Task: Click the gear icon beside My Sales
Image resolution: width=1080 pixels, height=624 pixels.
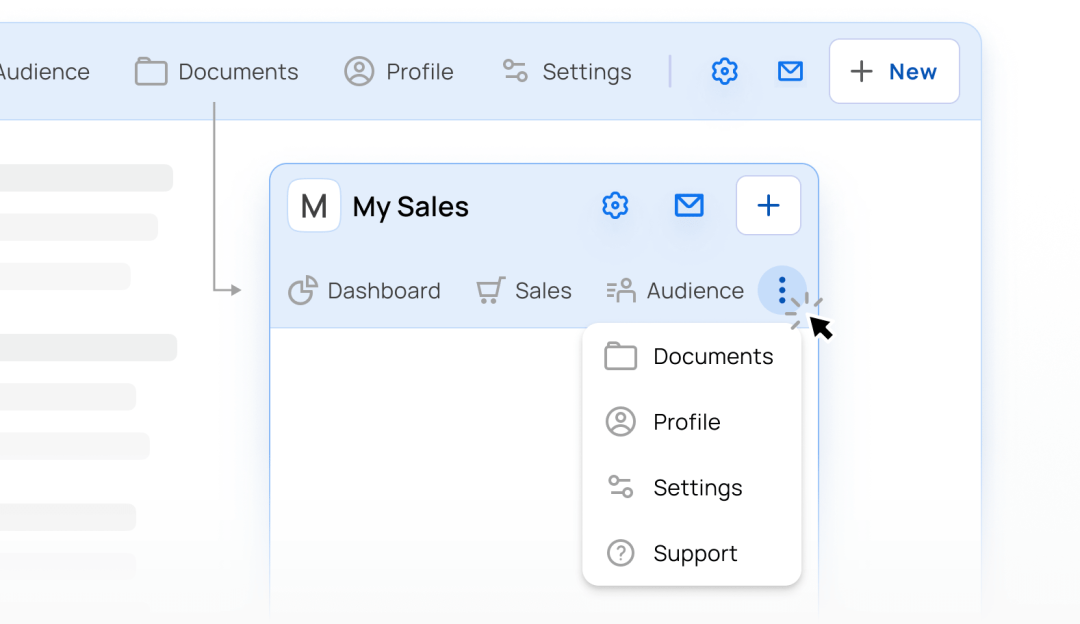Action: pyautogui.click(x=615, y=206)
